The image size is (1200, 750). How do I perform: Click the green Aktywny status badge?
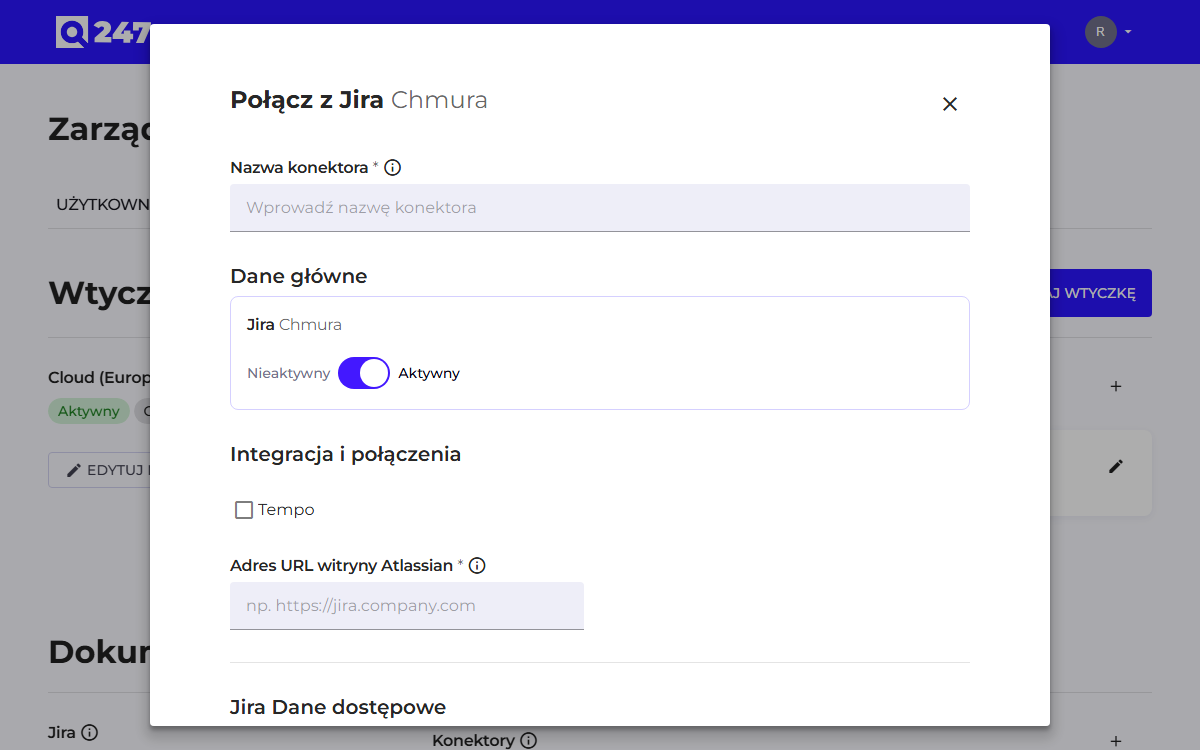coord(88,411)
